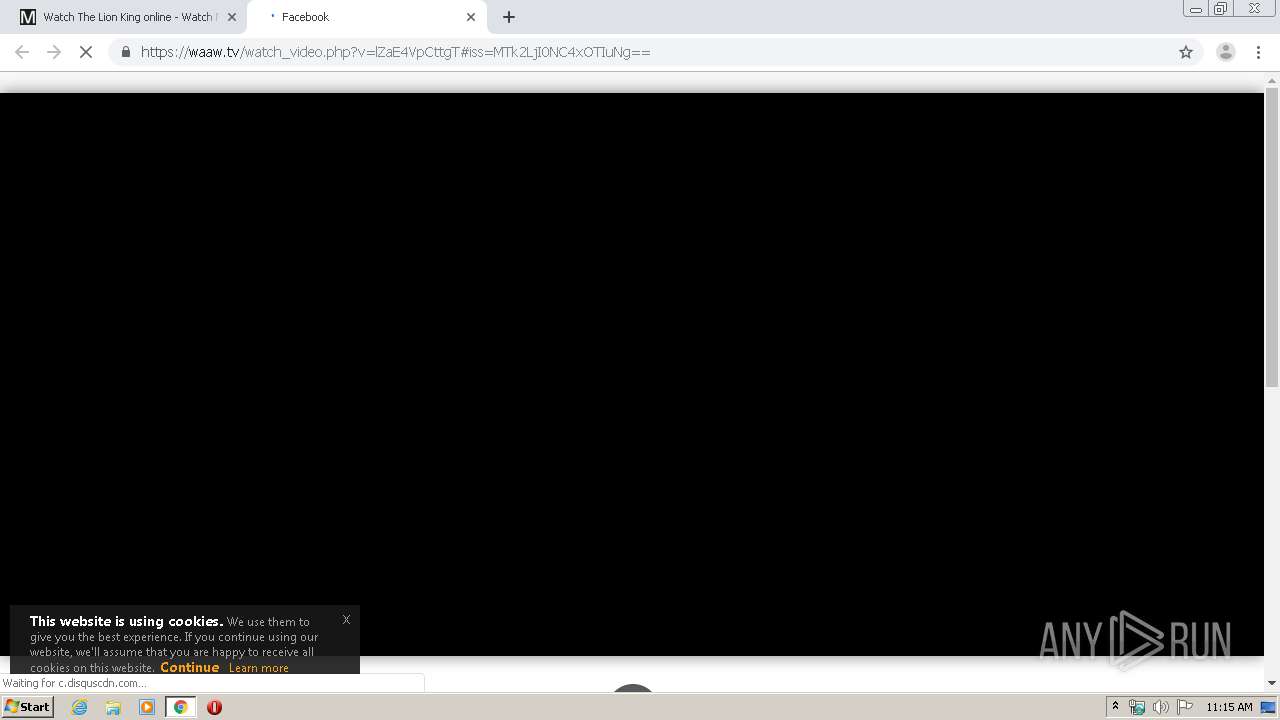Close the Facebook tab
1280x720 pixels.
tap(471, 17)
